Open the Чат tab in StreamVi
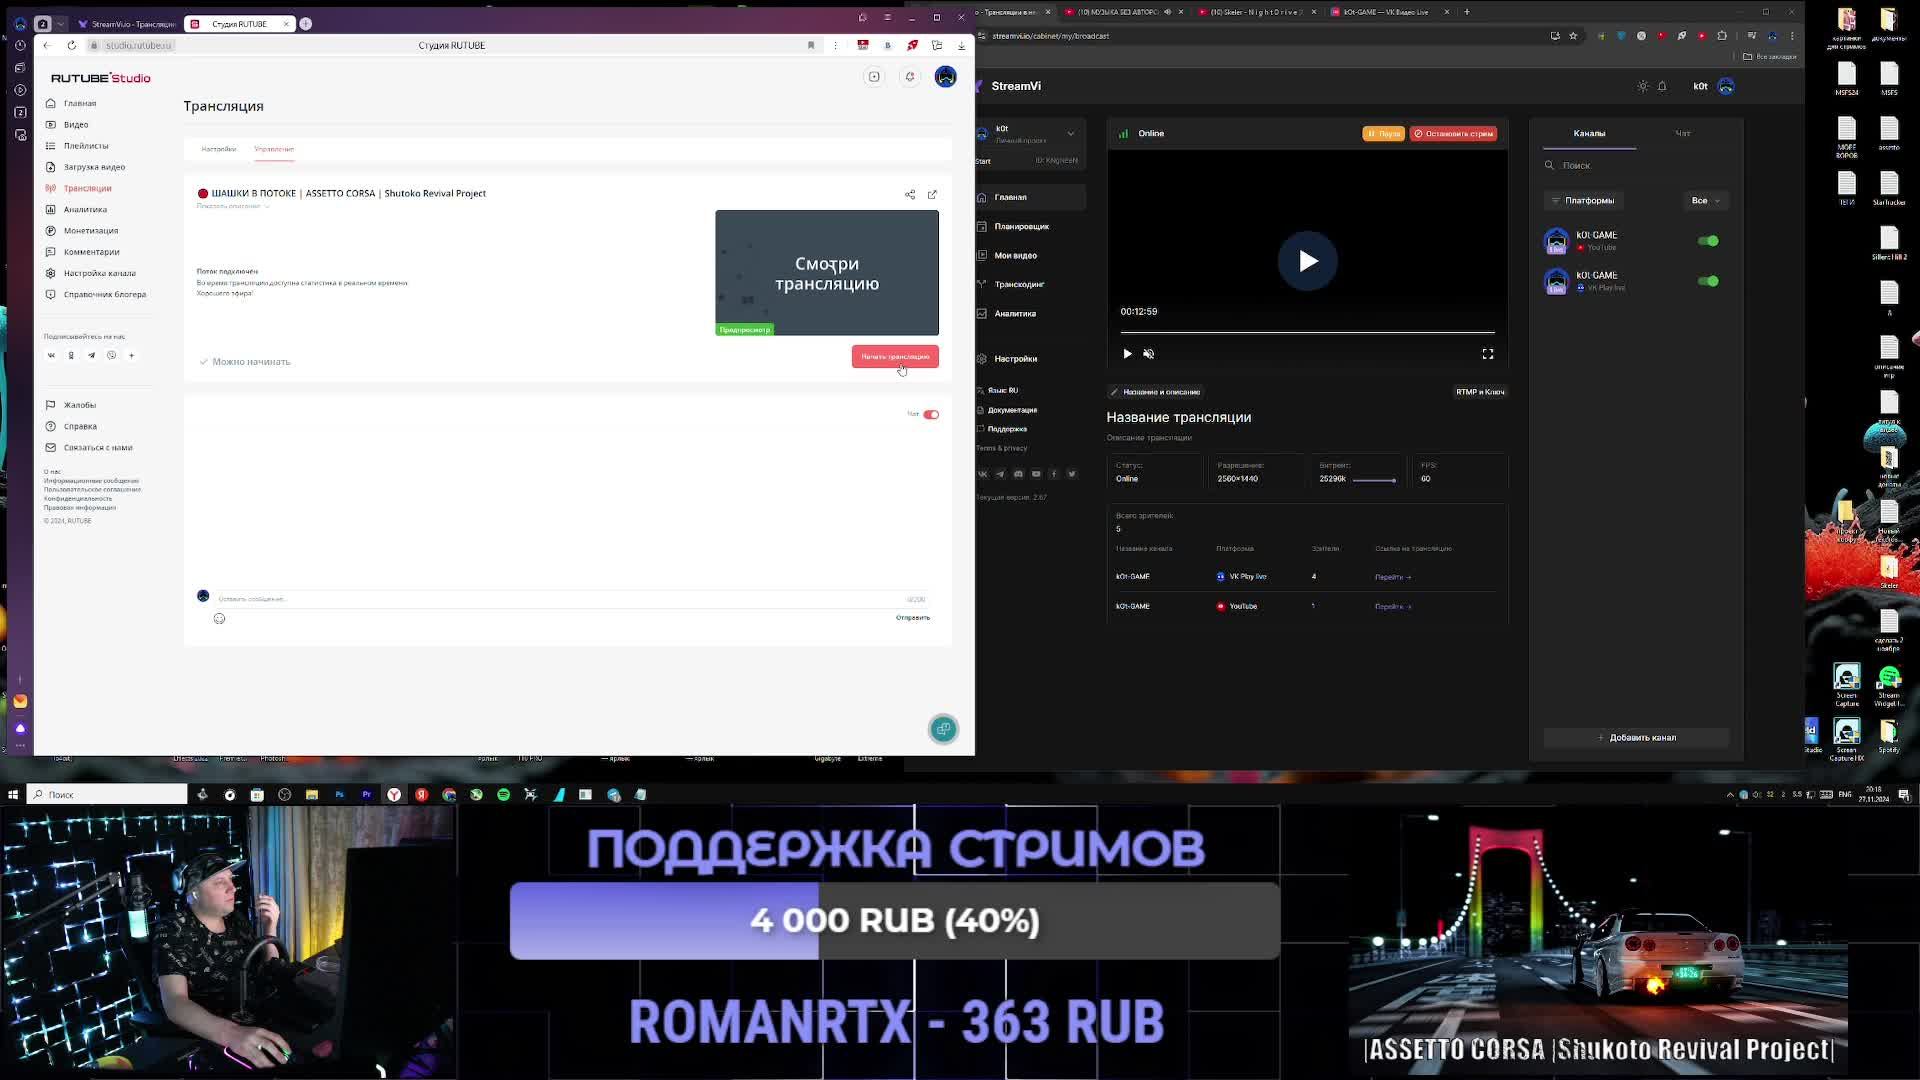Screen dimensions: 1920x1080 coord(1682,133)
